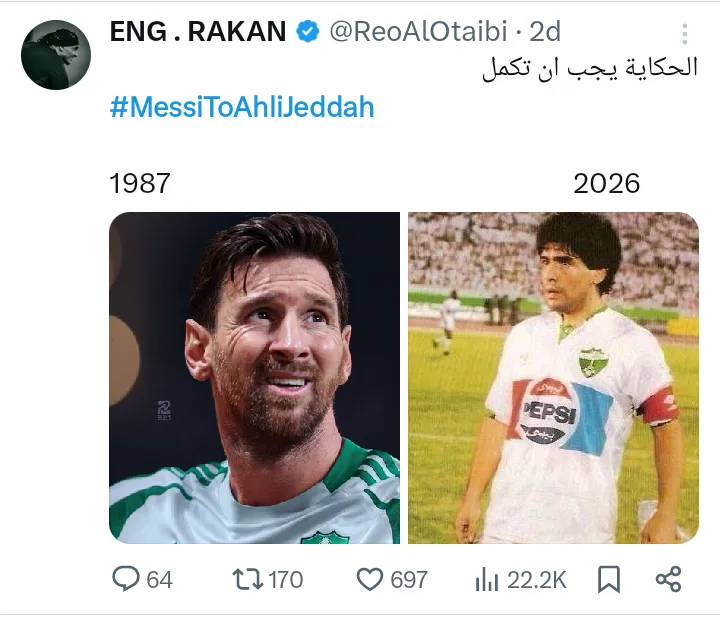Click the 22.2K views count
The image size is (720, 619).
[x=537, y=579]
